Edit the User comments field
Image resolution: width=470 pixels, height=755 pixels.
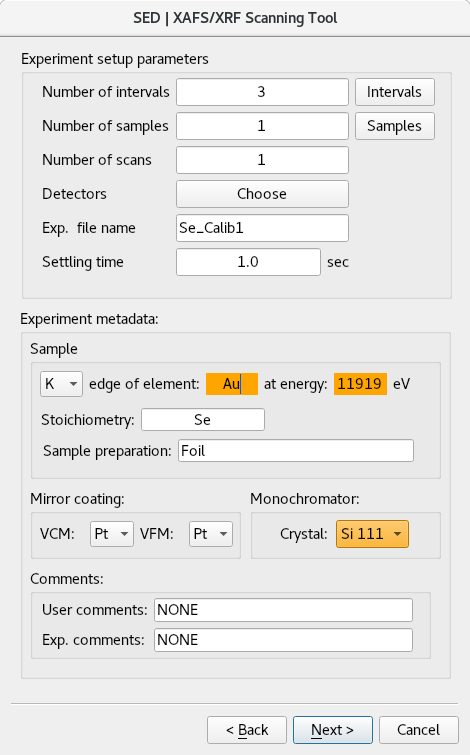[283, 610]
